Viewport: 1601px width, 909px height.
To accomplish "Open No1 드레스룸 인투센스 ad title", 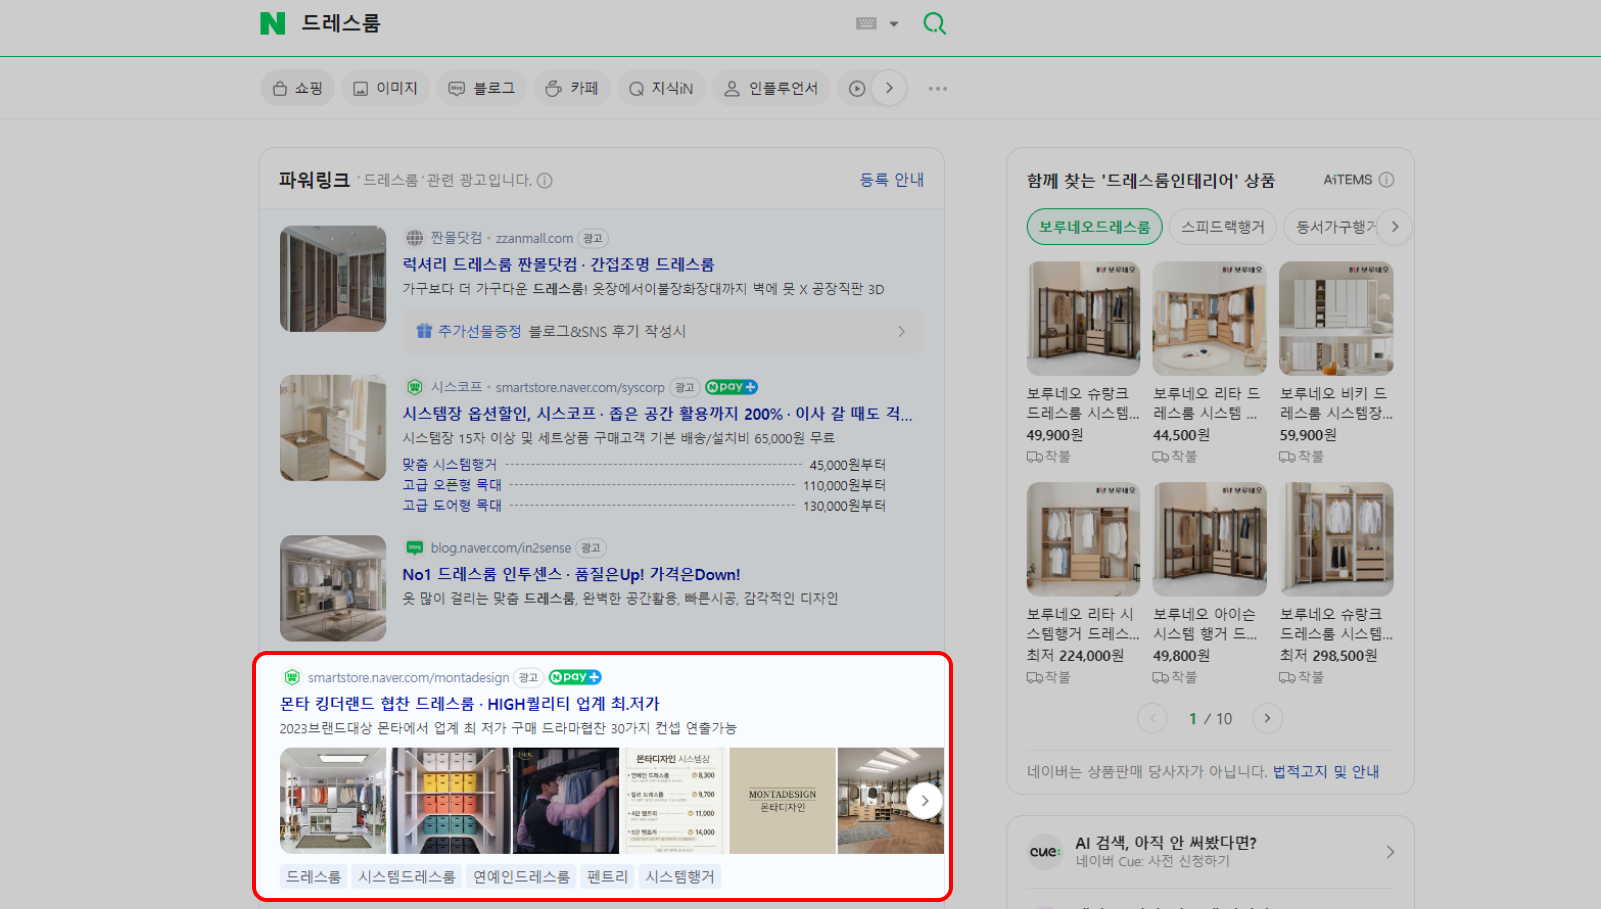I will pyautogui.click(x=571, y=574).
